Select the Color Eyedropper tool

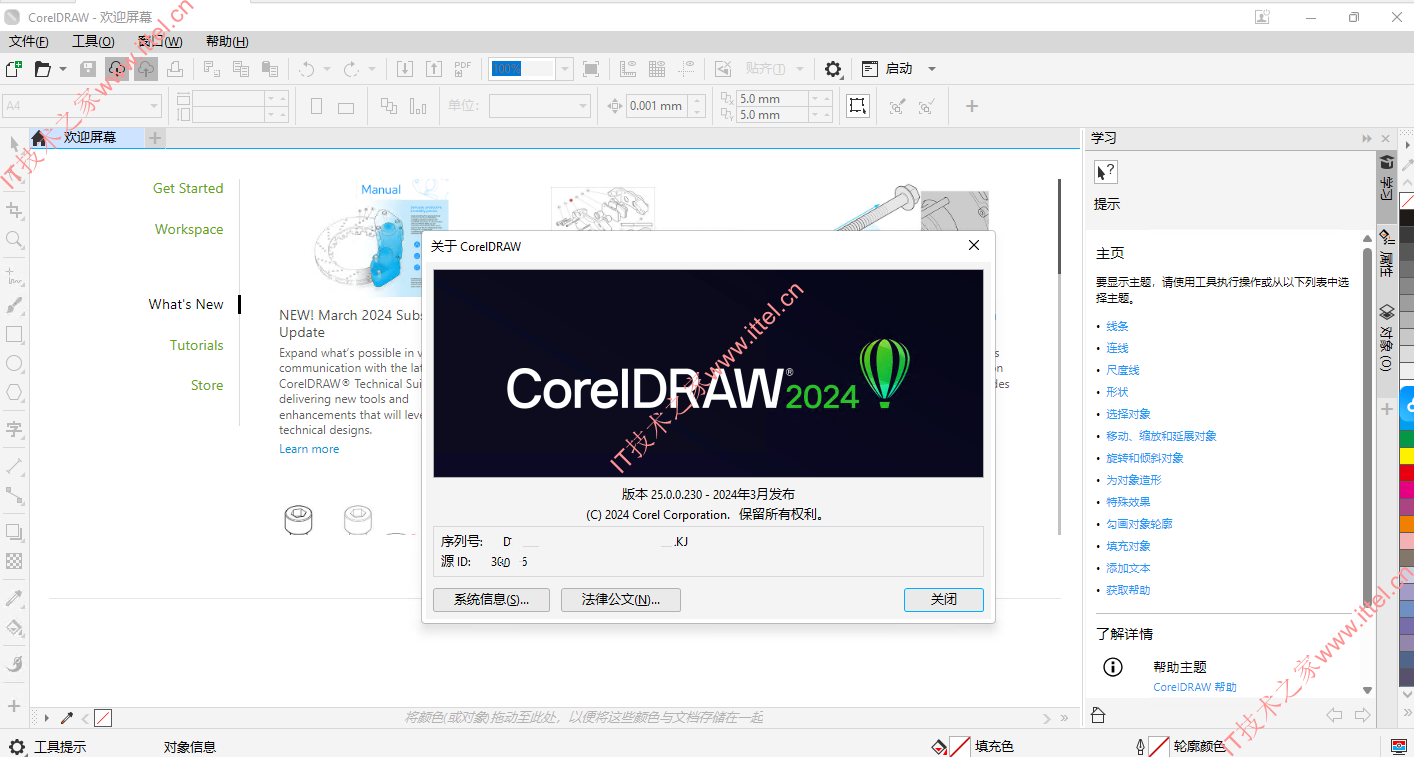15,598
